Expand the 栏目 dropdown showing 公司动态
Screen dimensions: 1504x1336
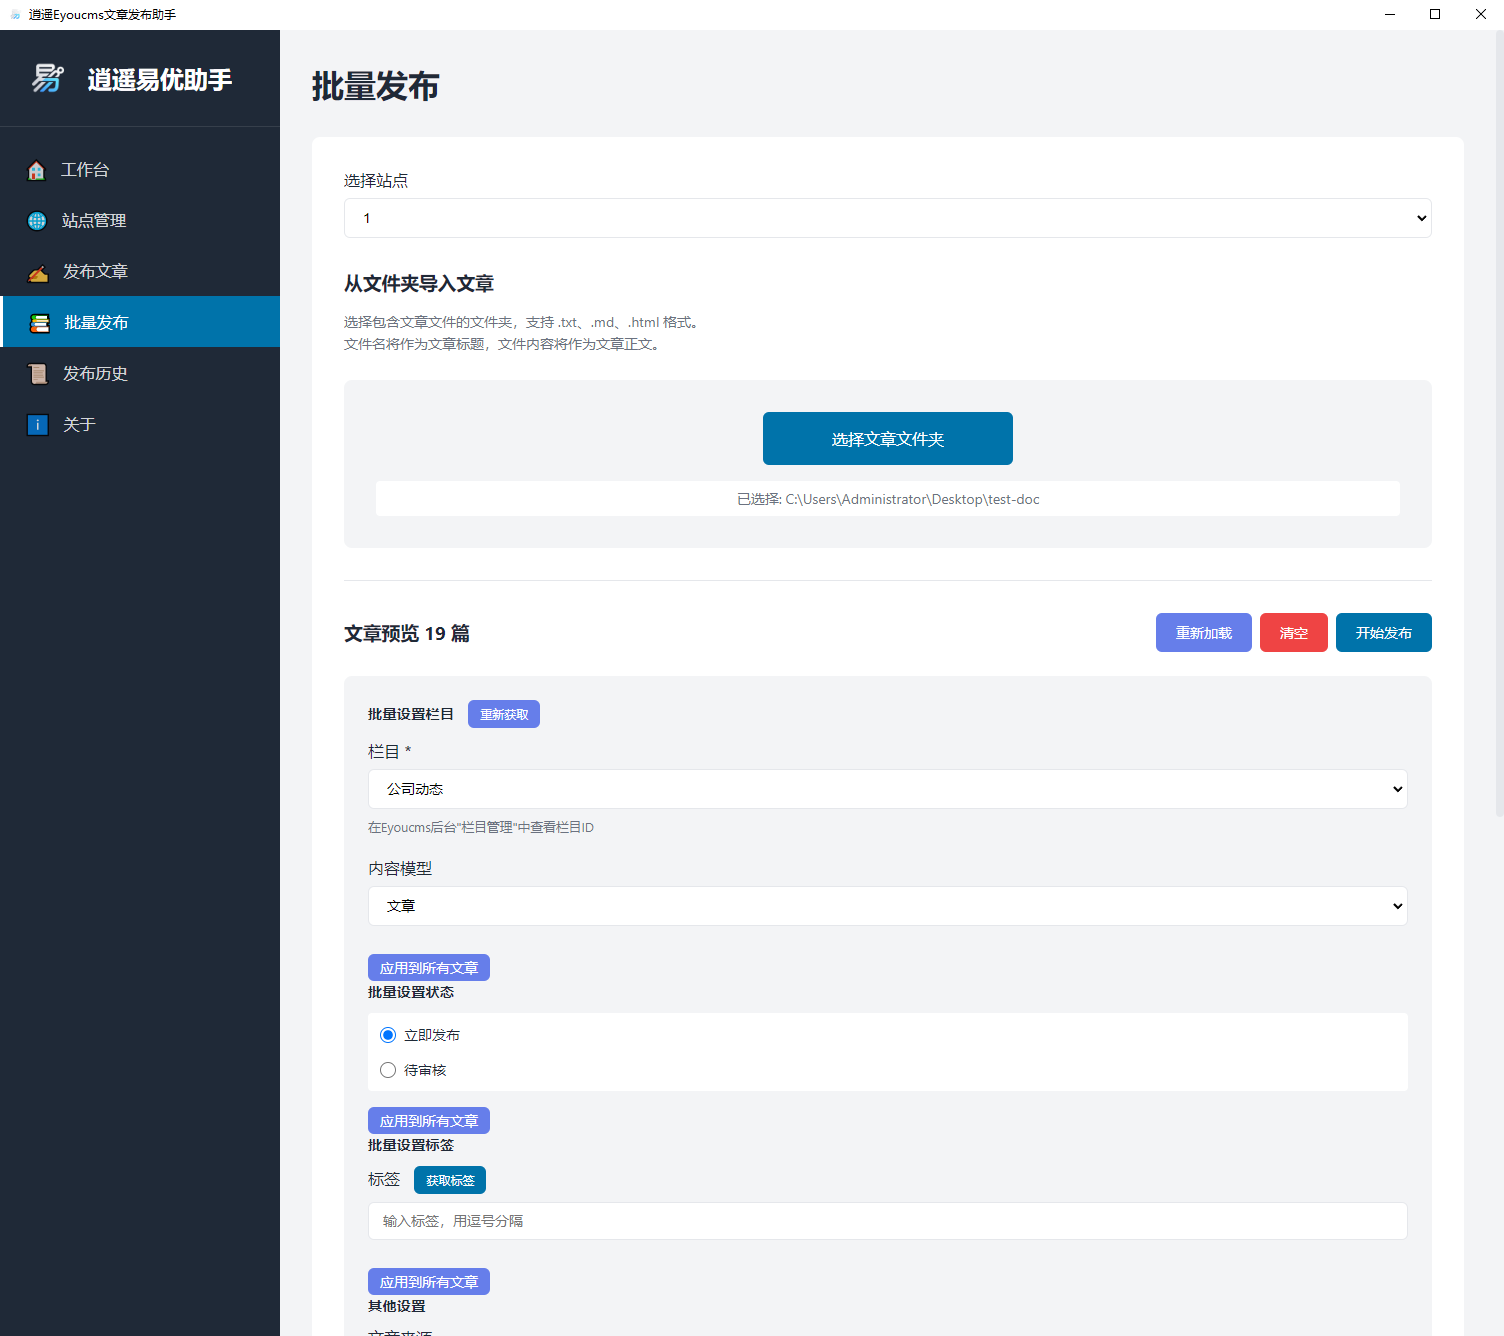tap(887, 789)
